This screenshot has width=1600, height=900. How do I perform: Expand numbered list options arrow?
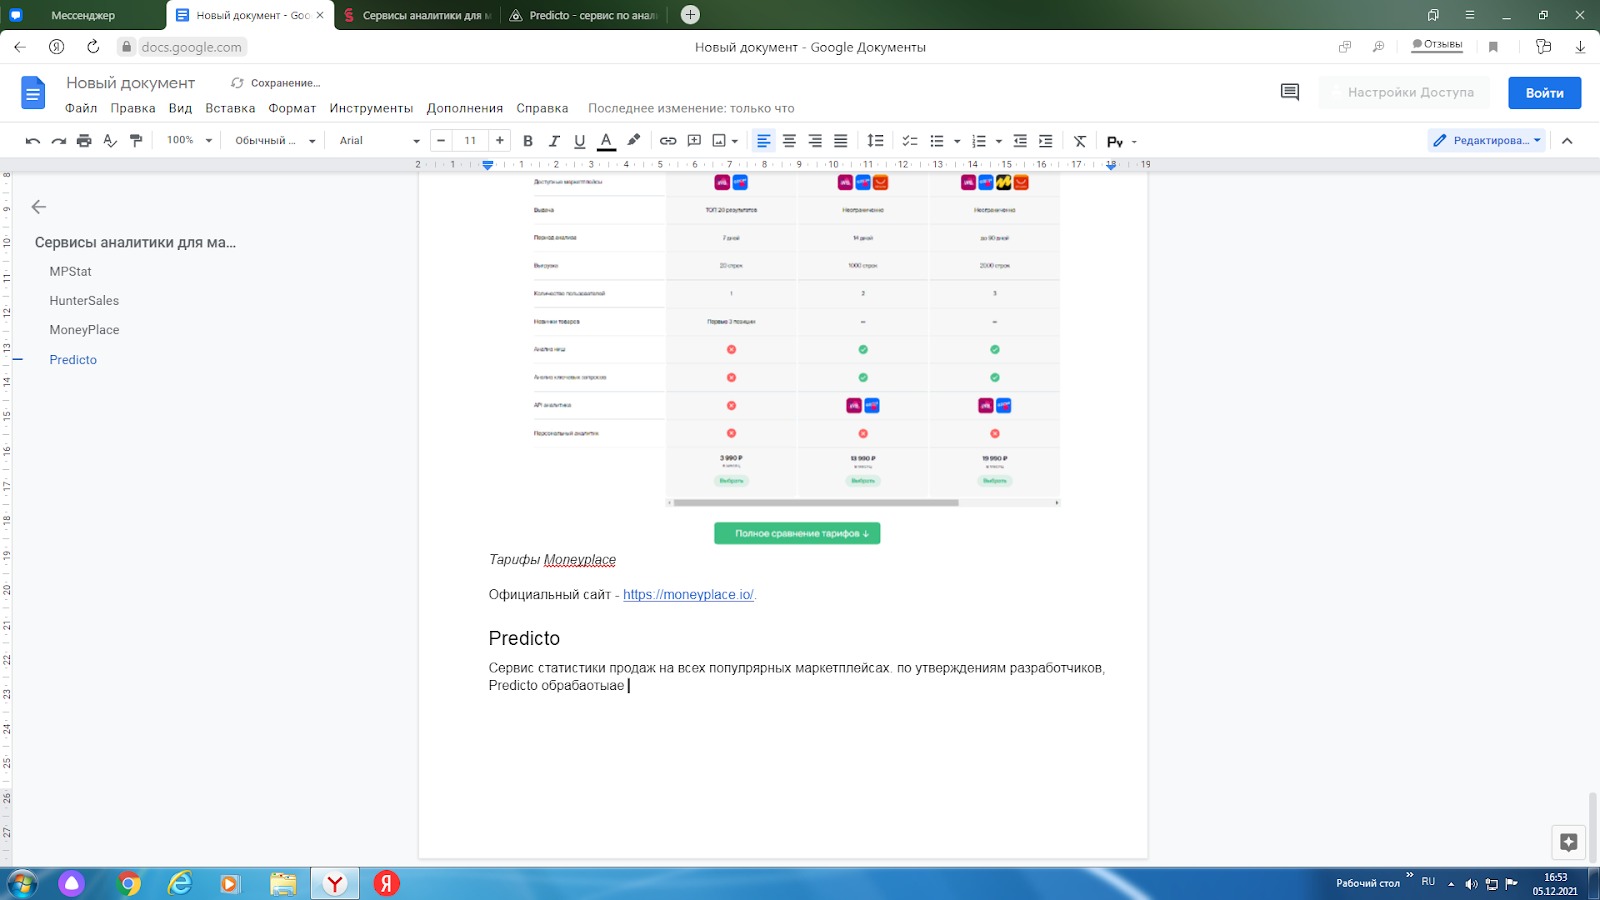(x=999, y=141)
